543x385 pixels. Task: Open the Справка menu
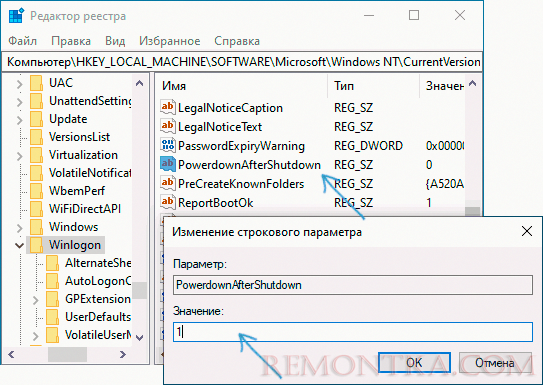coord(237,41)
